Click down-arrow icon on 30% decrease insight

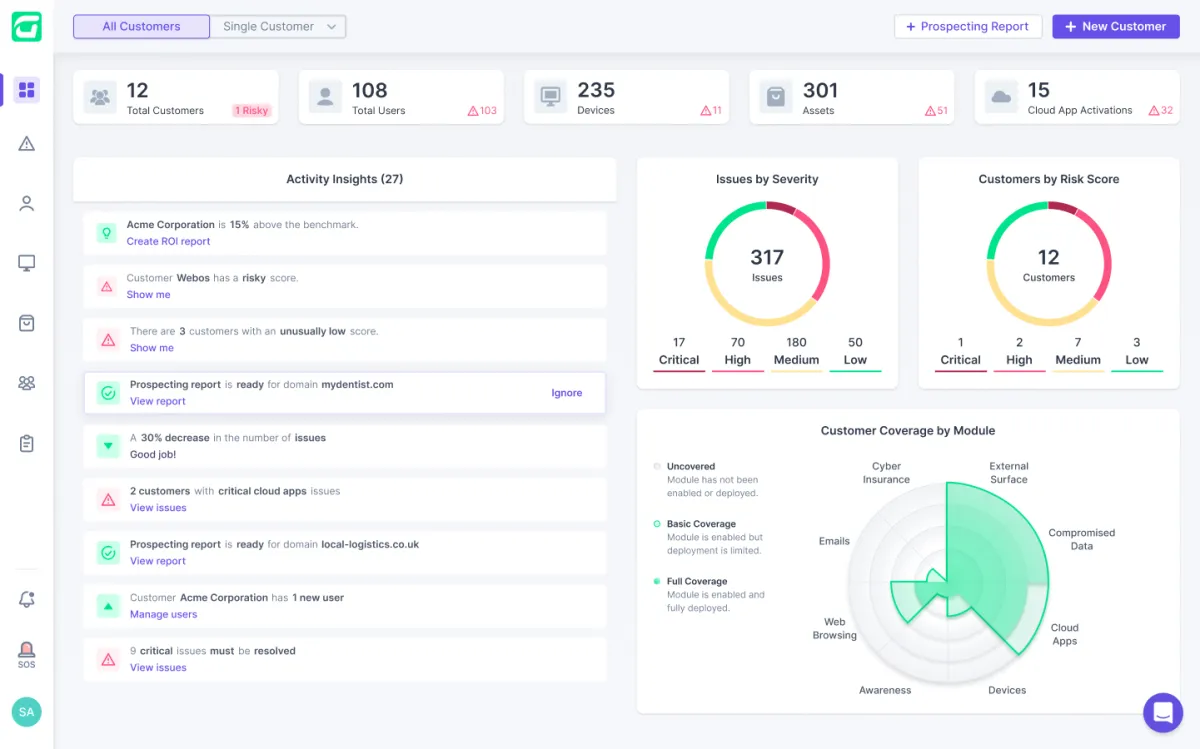(108, 446)
